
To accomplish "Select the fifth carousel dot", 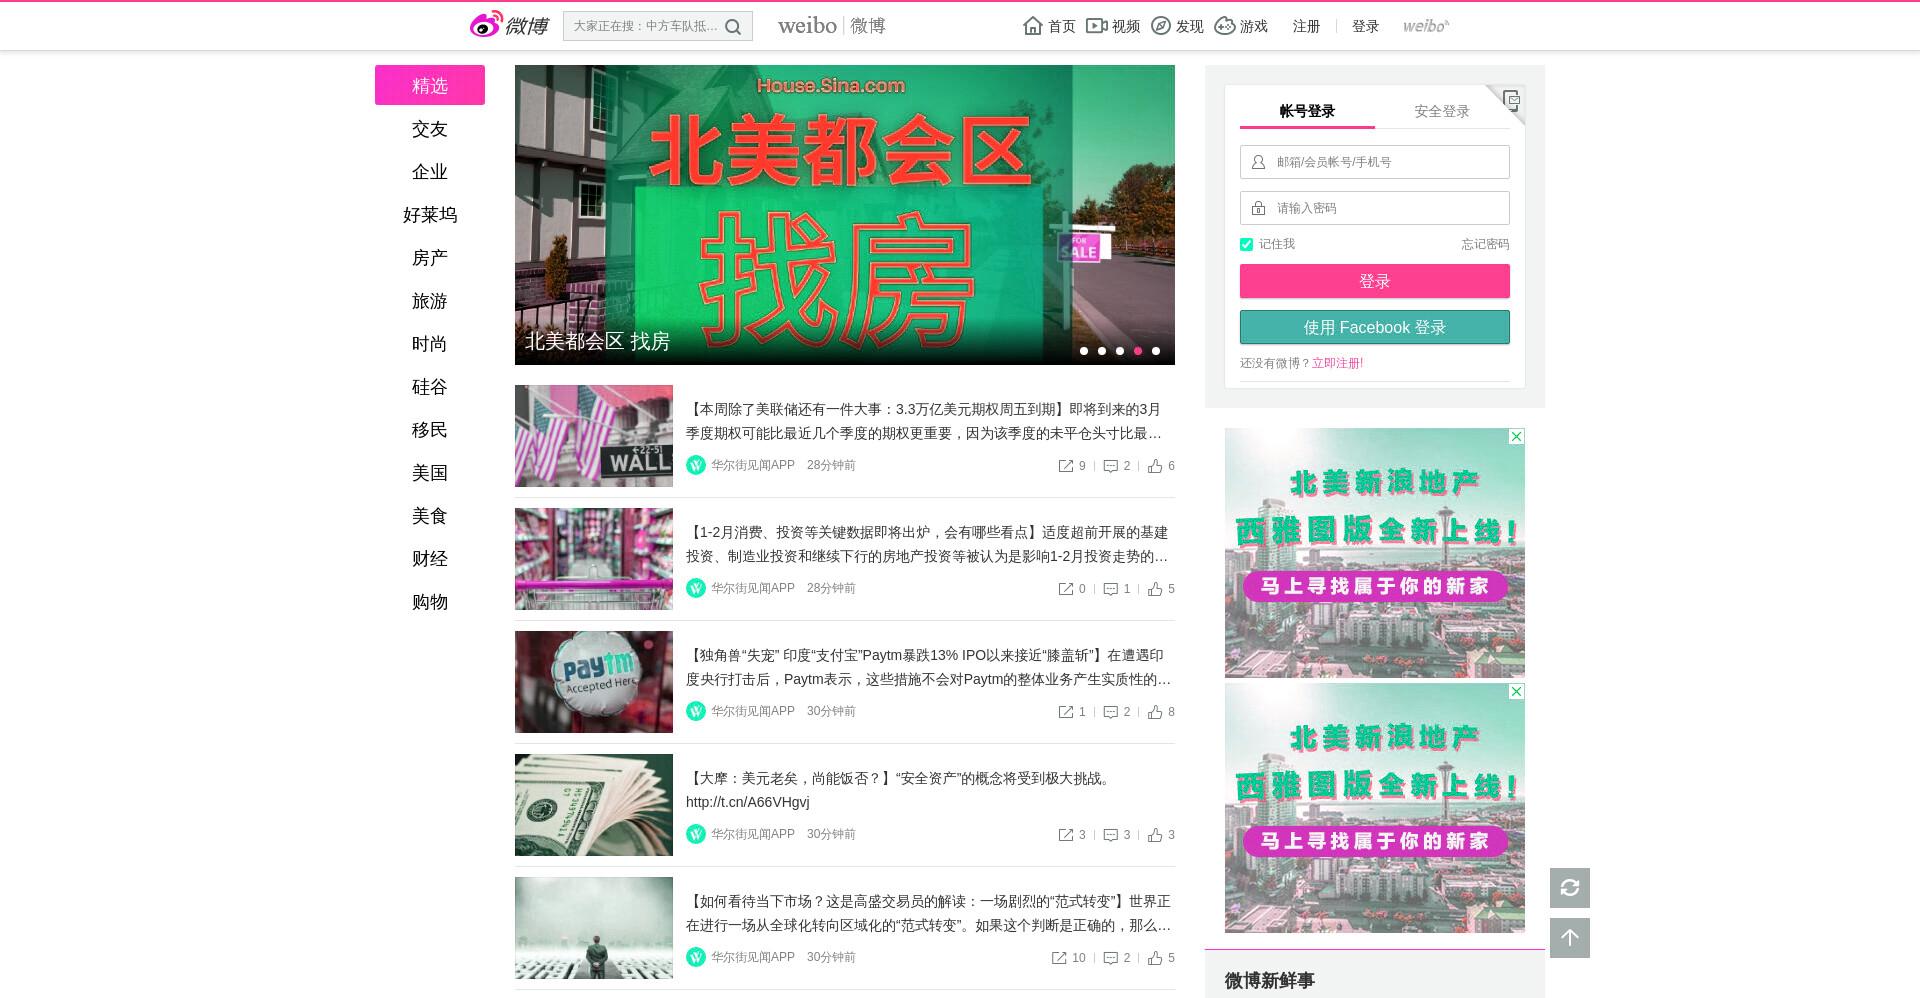I will (1156, 351).
